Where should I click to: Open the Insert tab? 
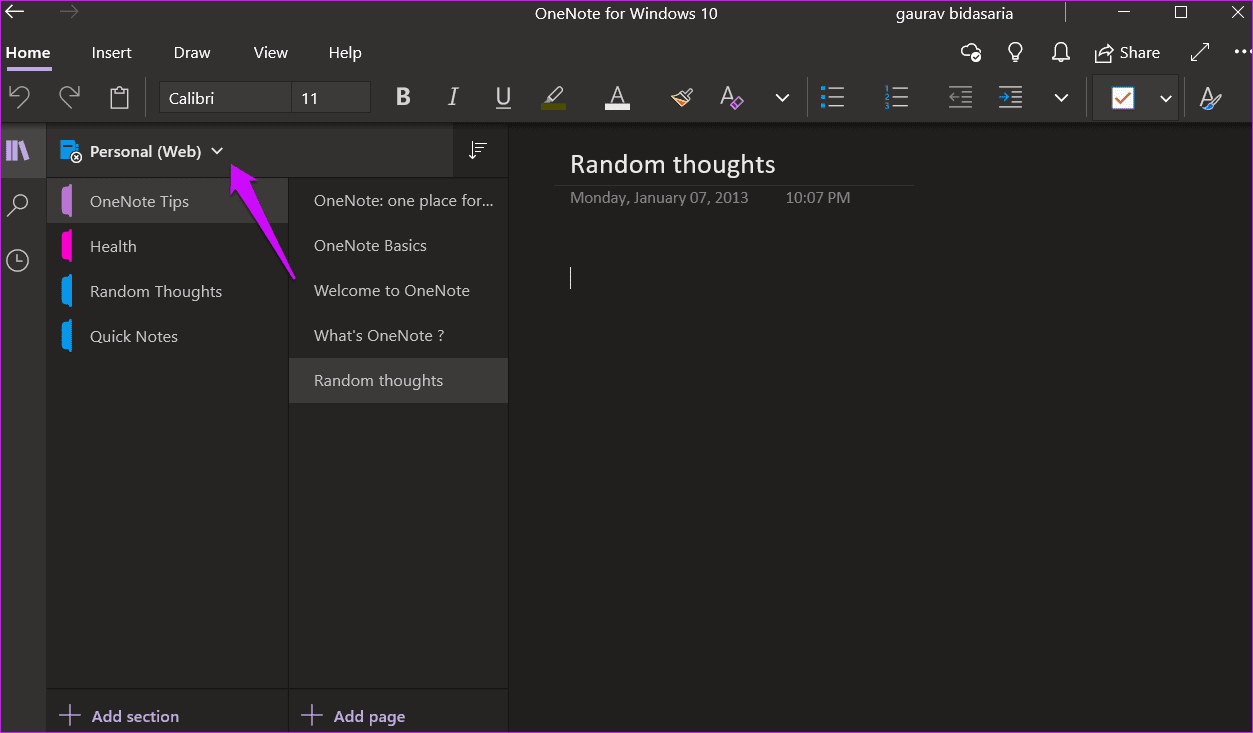pyautogui.click(x=111, y=53)
